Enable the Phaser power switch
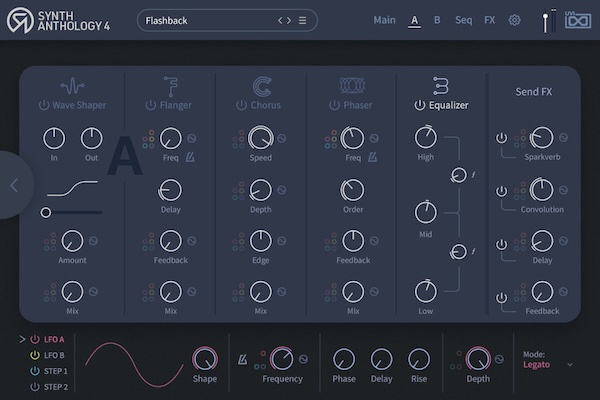 click(334, 105)
